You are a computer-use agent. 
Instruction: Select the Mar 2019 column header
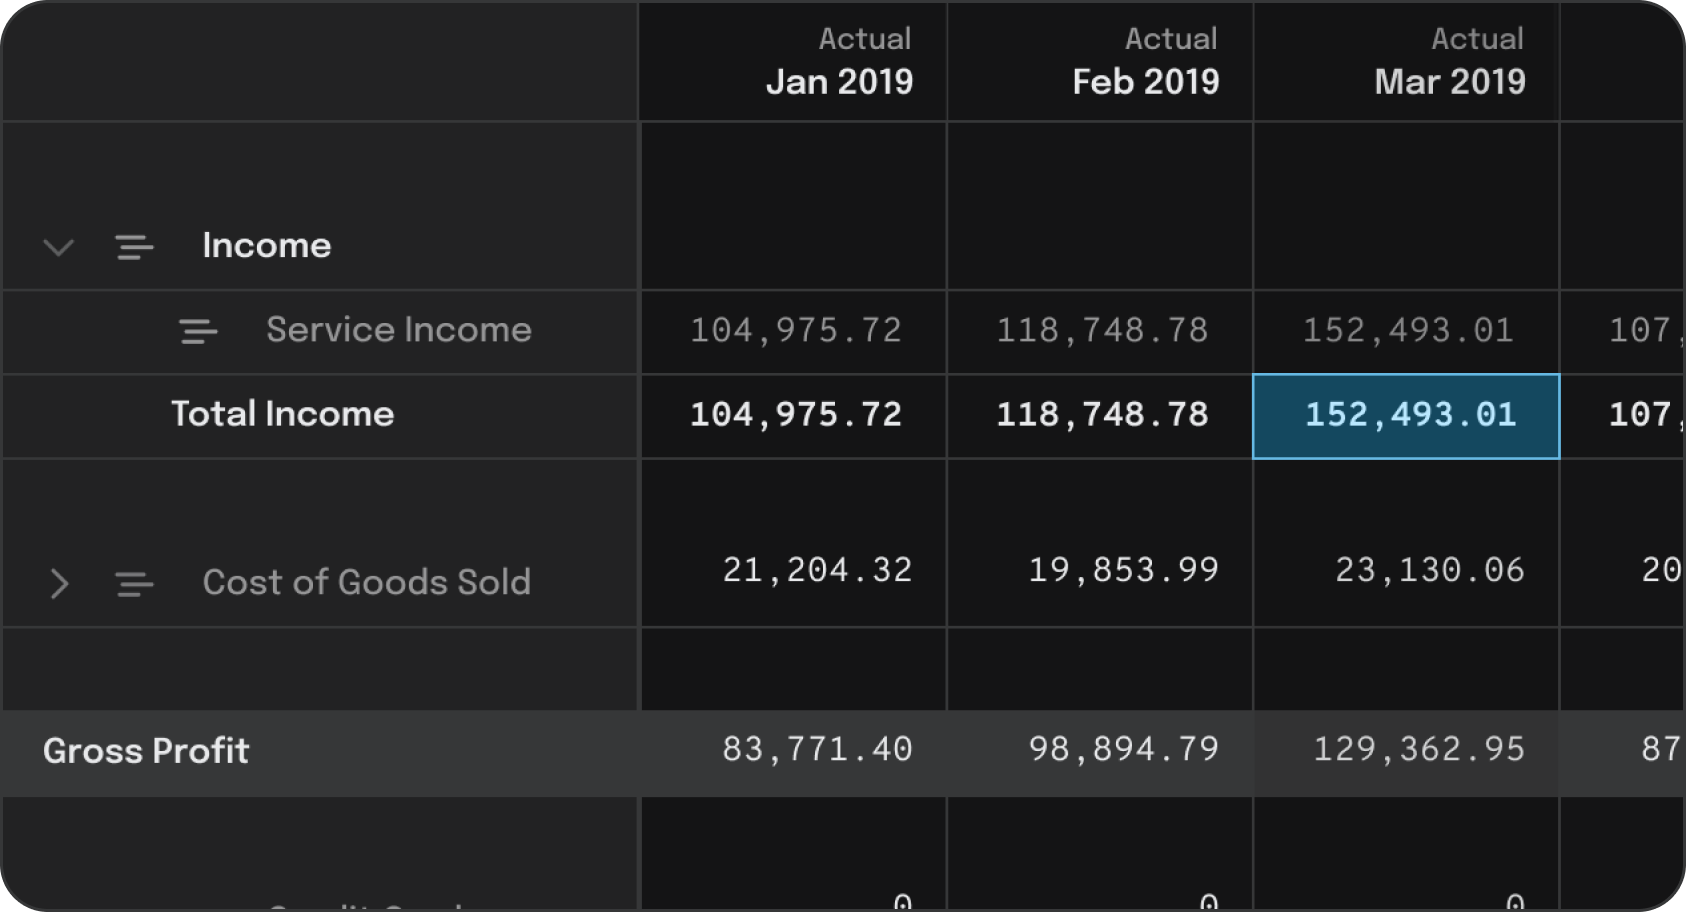(1449, 62)
